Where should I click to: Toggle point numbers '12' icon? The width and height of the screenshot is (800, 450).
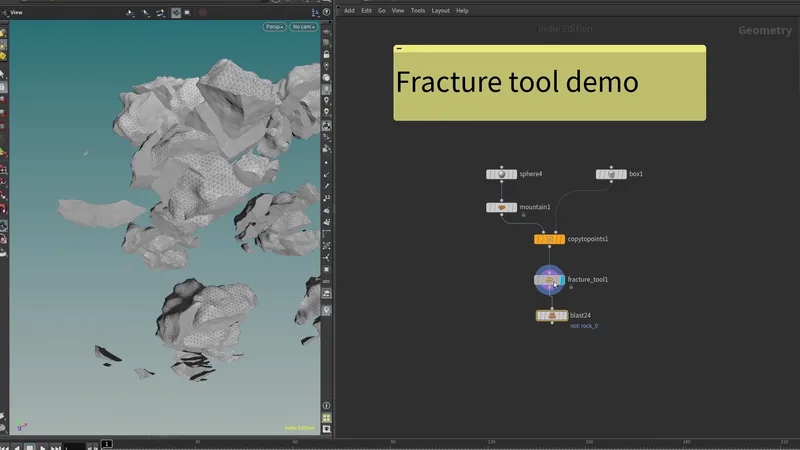[x=327, y=198]
